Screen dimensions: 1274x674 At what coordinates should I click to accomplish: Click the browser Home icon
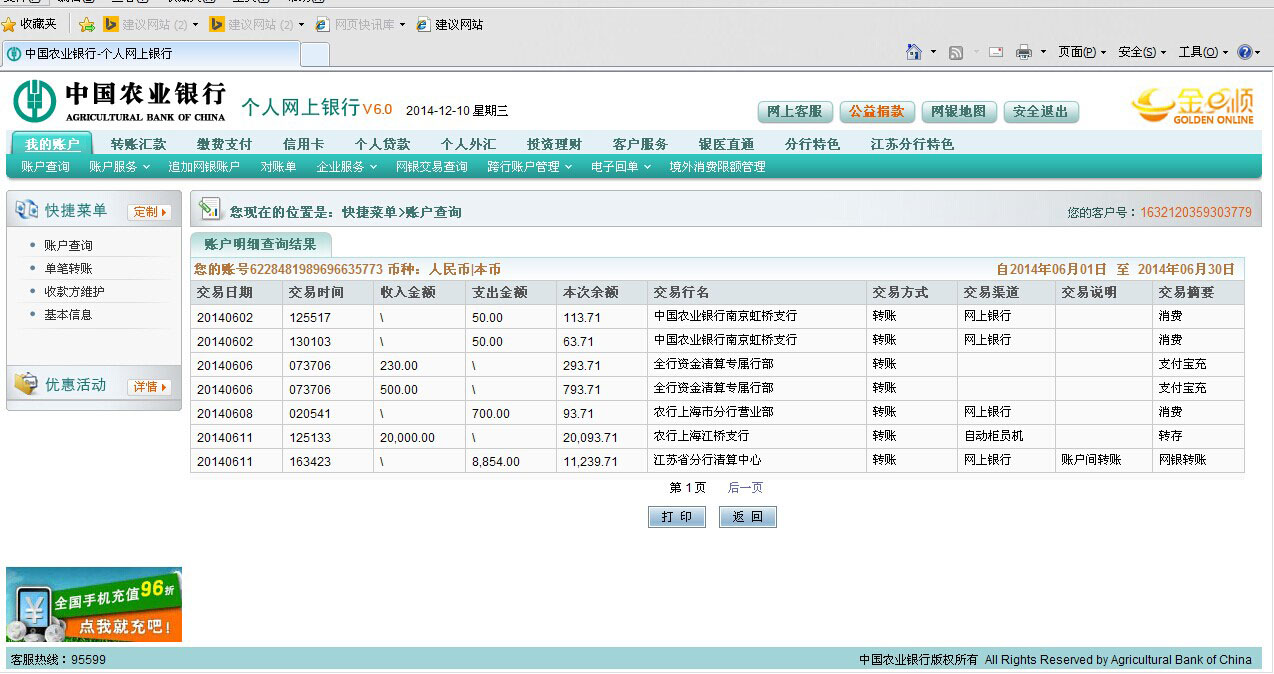tap(913, 52)
